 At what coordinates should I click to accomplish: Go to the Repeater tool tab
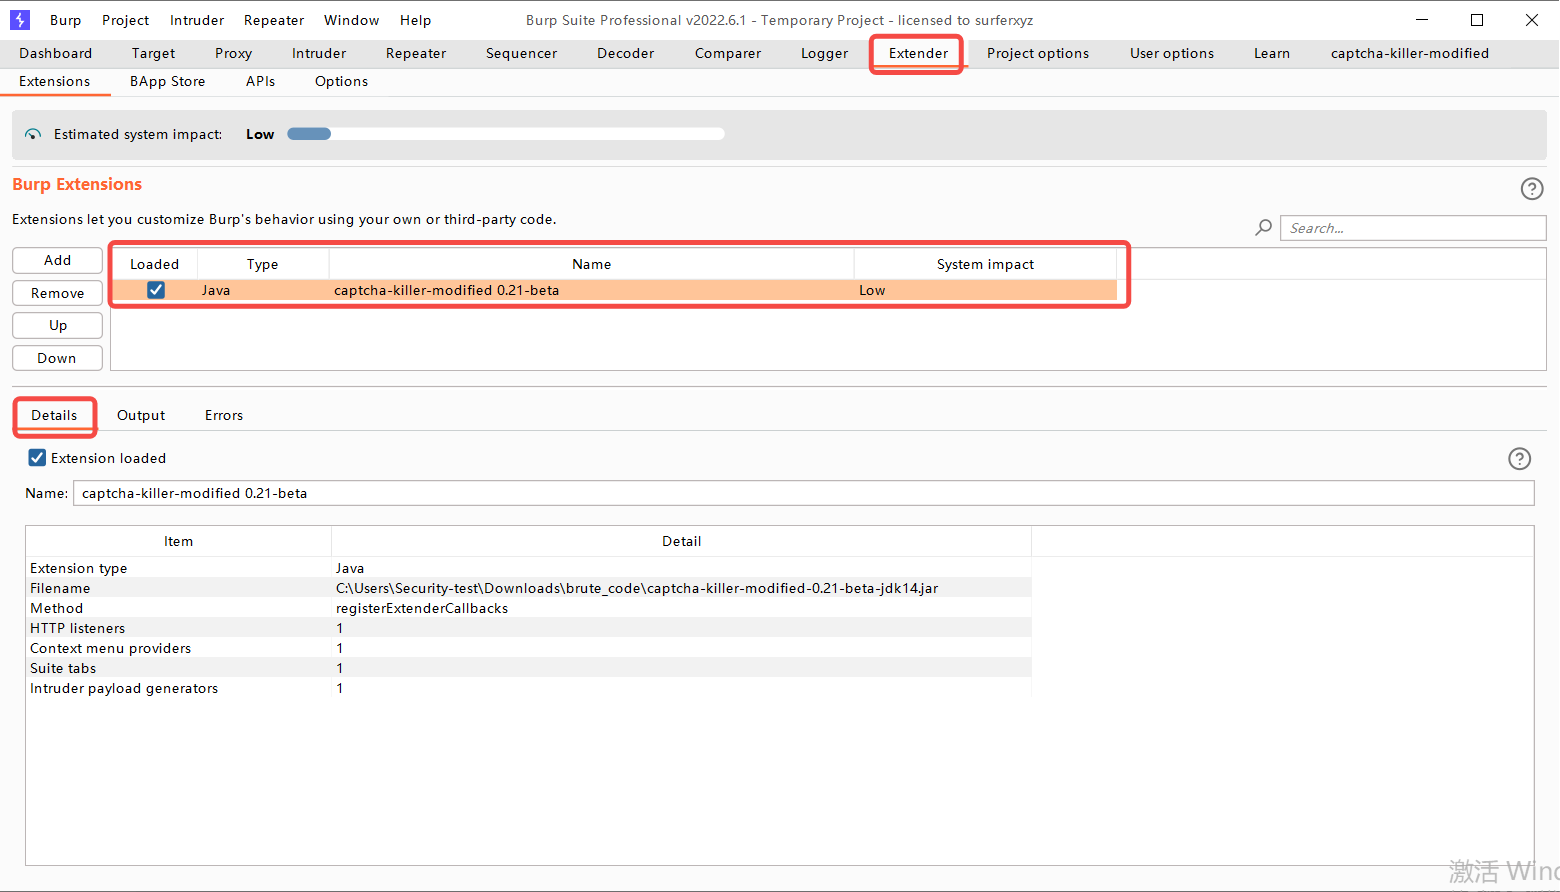pyautogui.click(x=416, y=53)
